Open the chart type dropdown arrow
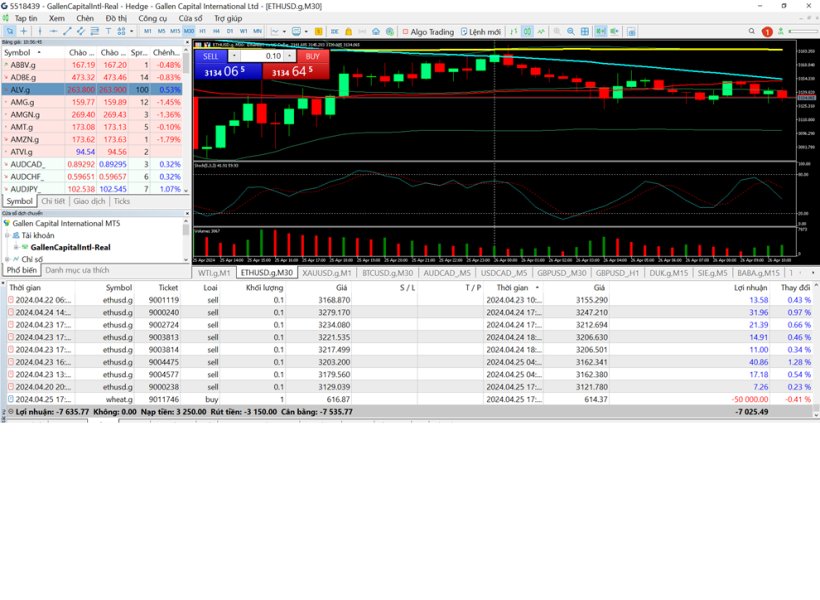Viewport: 820px width, 600px height. pos(284,31)
